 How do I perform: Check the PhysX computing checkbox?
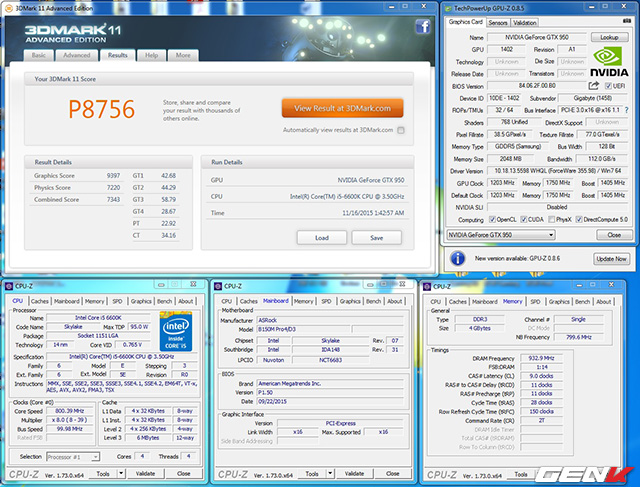tap(550, 219)
